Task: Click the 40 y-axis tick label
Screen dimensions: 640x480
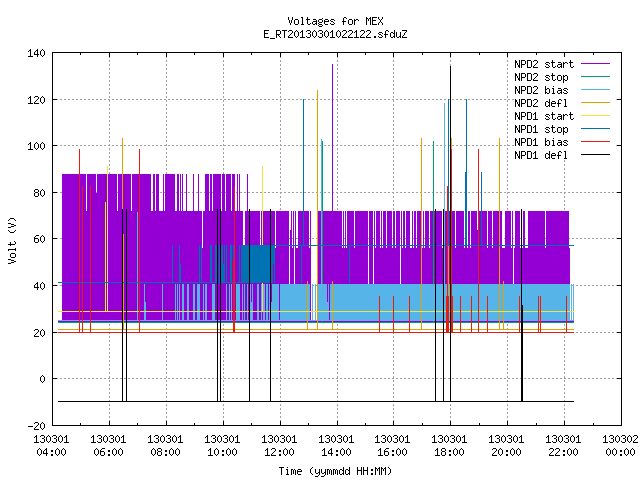Action: click(x=40, y=286)
